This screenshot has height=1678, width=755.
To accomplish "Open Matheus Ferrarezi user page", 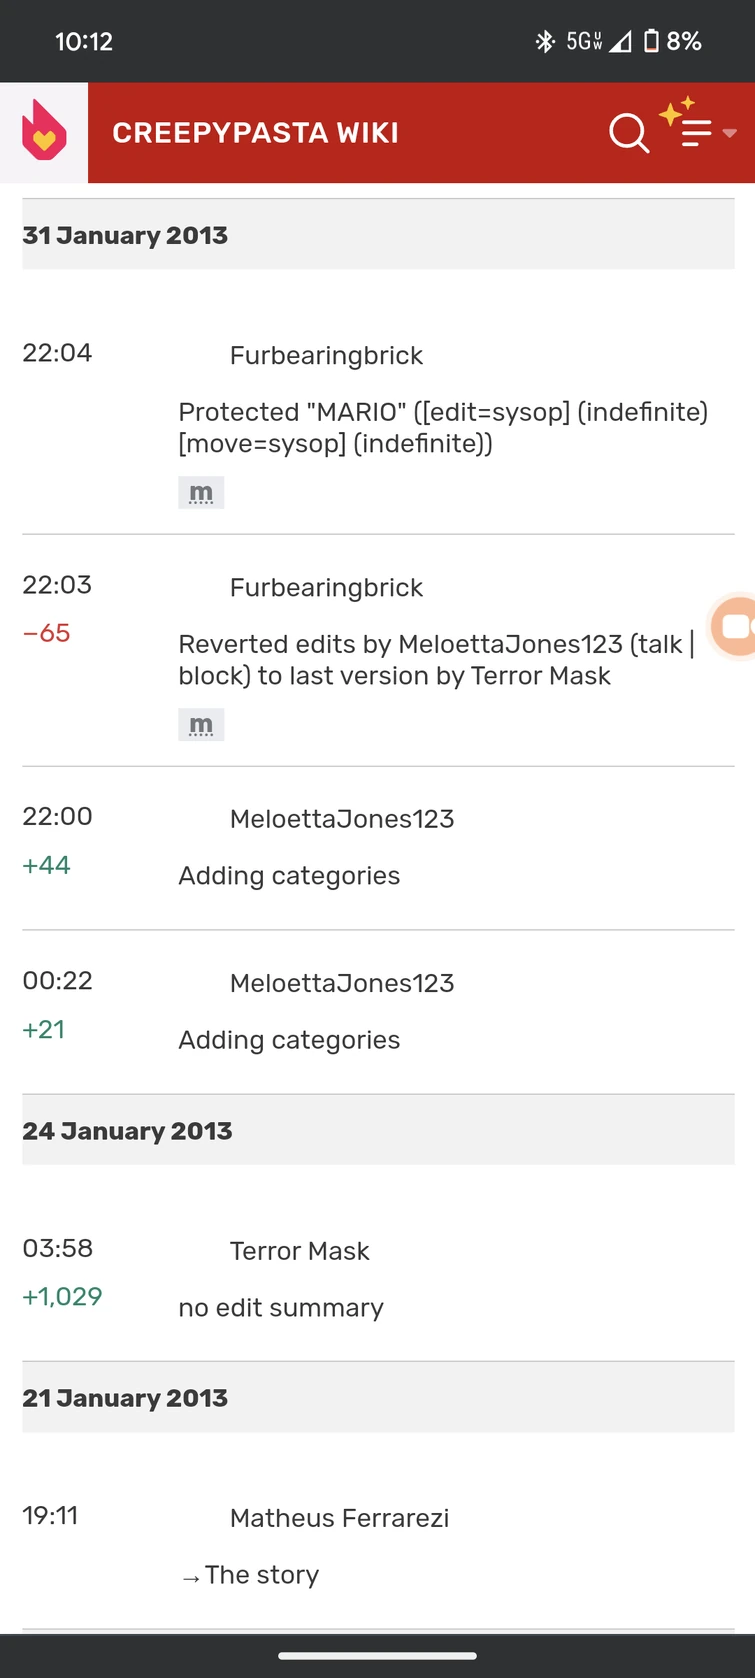I will 339,1518.
